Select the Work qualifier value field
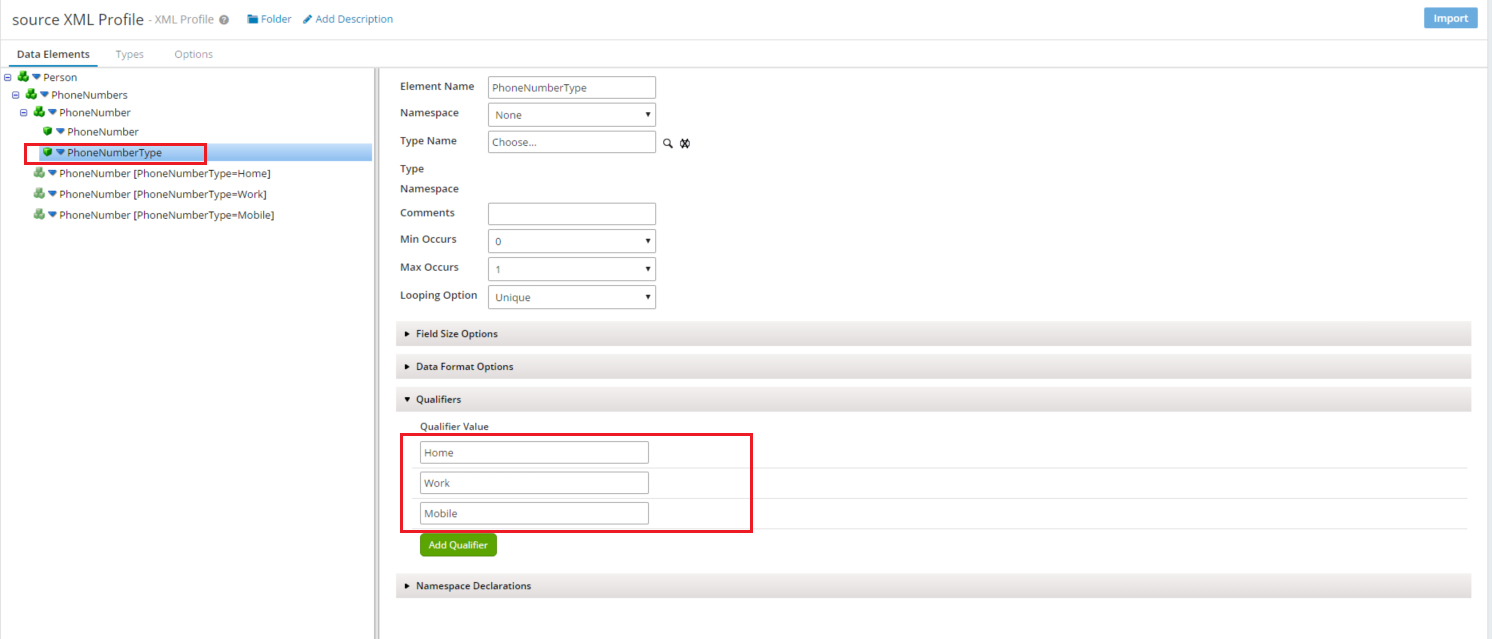Image resolution: width=1492 pixels, height=639 pixels. (x=533, y=482)
